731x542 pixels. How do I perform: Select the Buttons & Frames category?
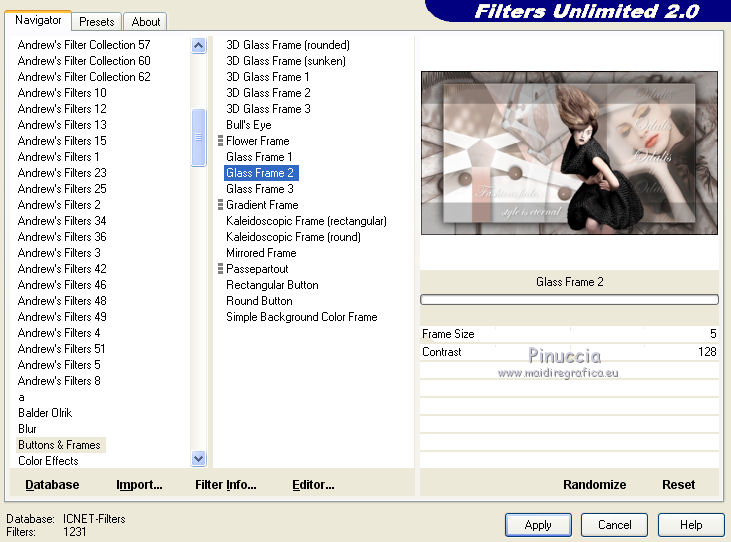pos(61,445)
